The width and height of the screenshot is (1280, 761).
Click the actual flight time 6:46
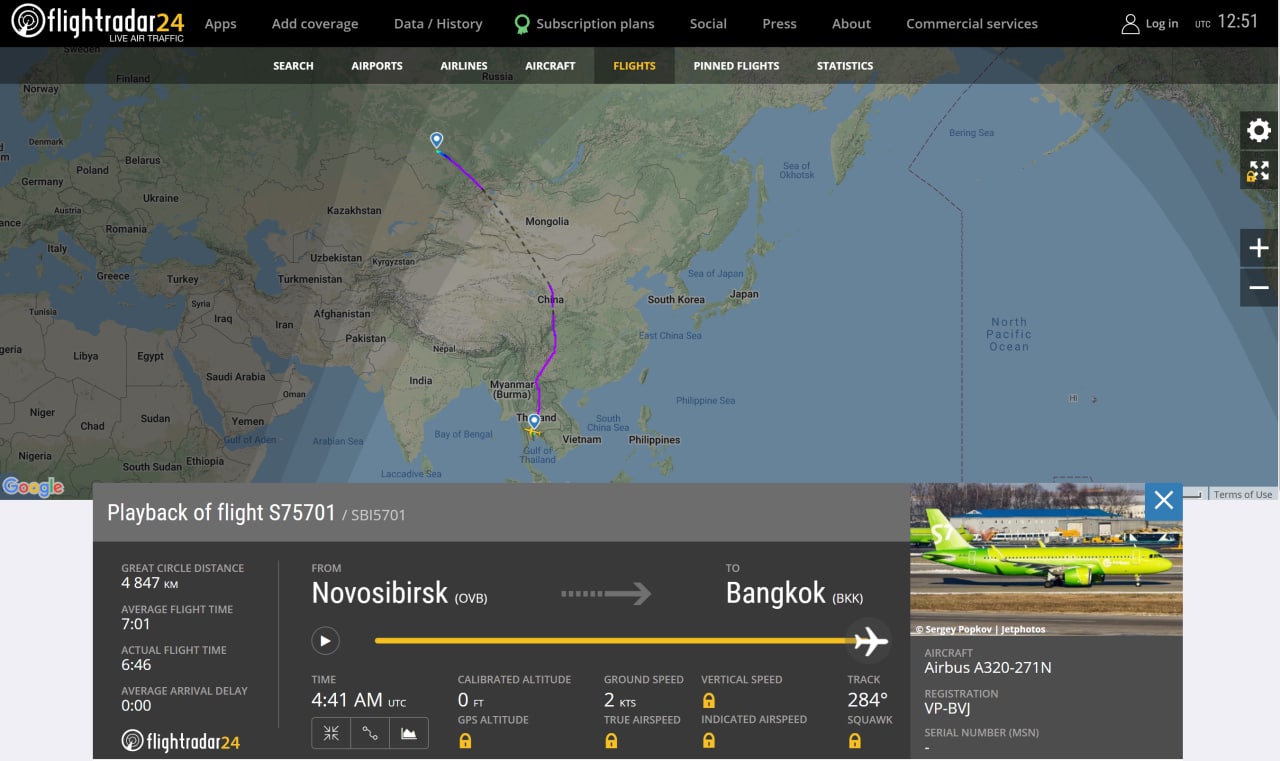pos(136,665)
